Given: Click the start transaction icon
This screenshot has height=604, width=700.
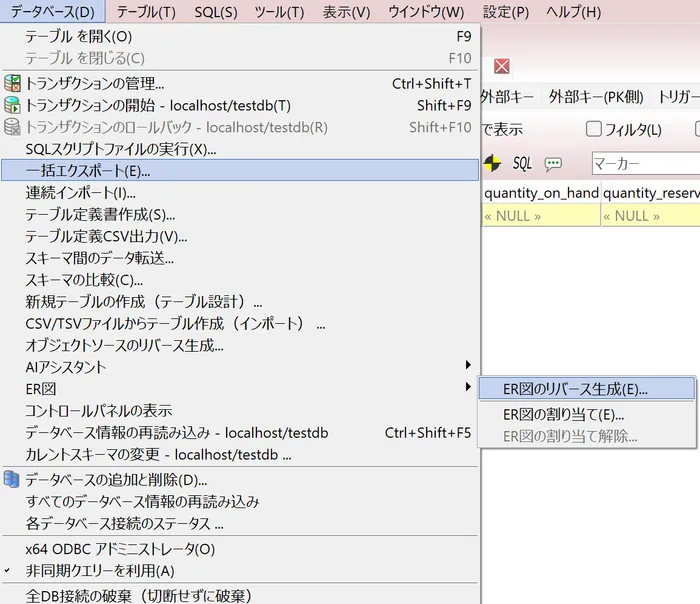Looking at the screenshot, I should 13,106.
